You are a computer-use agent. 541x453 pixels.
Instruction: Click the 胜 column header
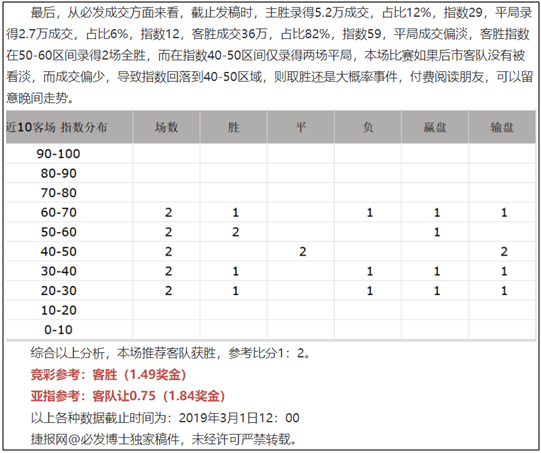pos(234,127)
